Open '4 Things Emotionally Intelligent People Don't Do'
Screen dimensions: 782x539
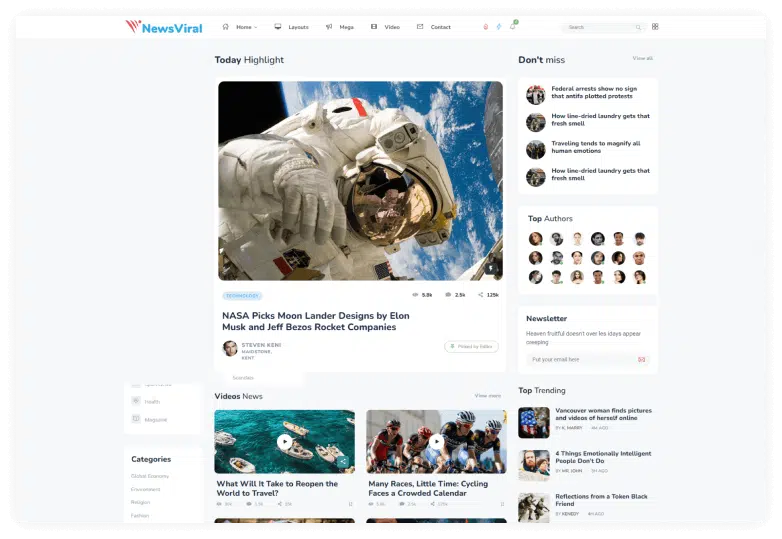point(603,457)
